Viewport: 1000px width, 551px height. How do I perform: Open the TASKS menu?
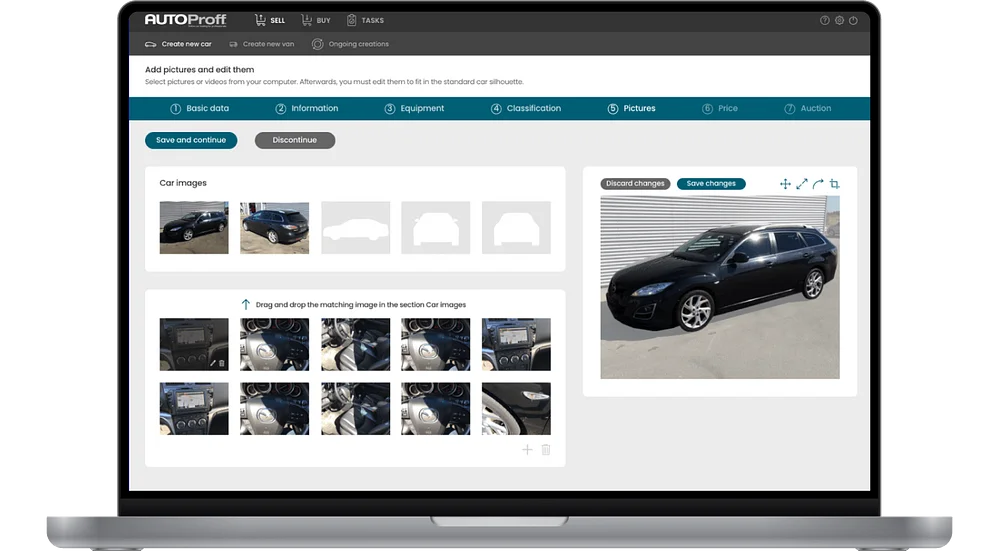365,20
